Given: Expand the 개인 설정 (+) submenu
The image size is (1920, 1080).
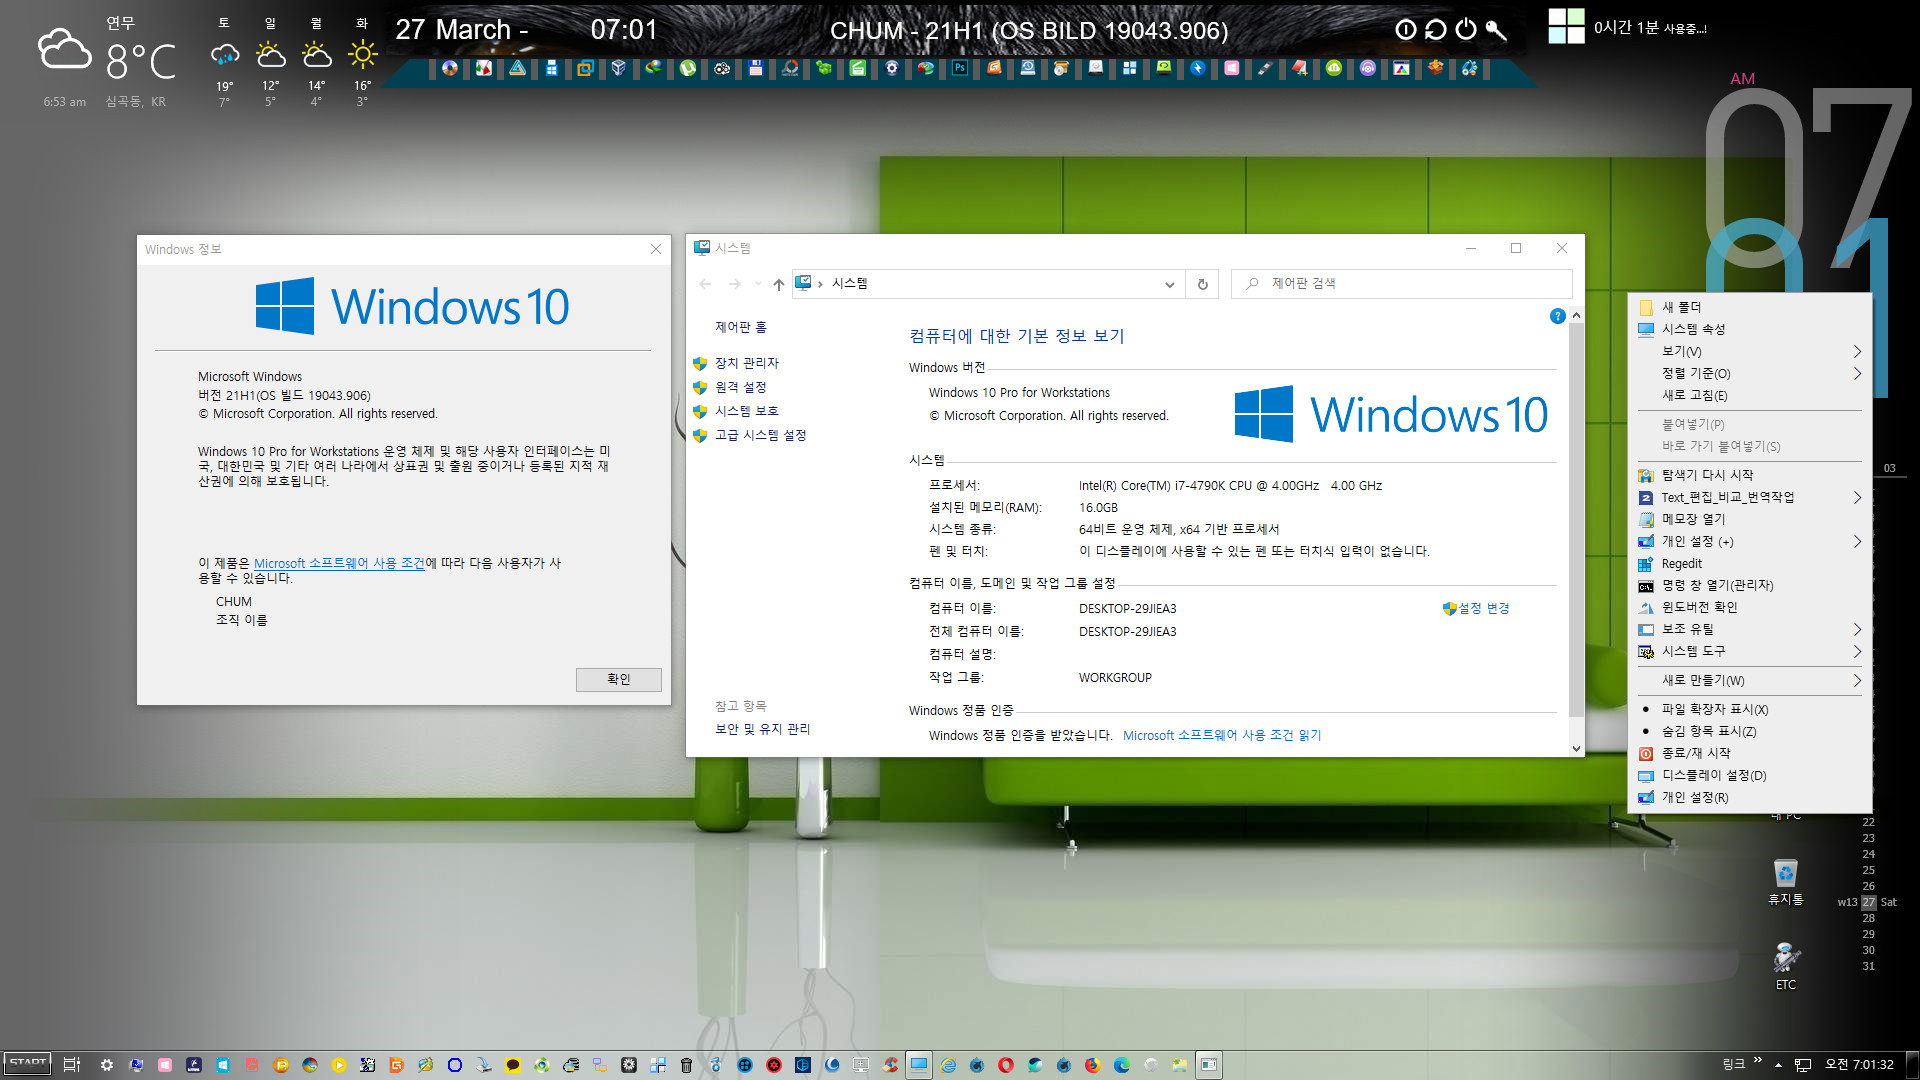Looking at the screenshot, I should point(1749,541).
